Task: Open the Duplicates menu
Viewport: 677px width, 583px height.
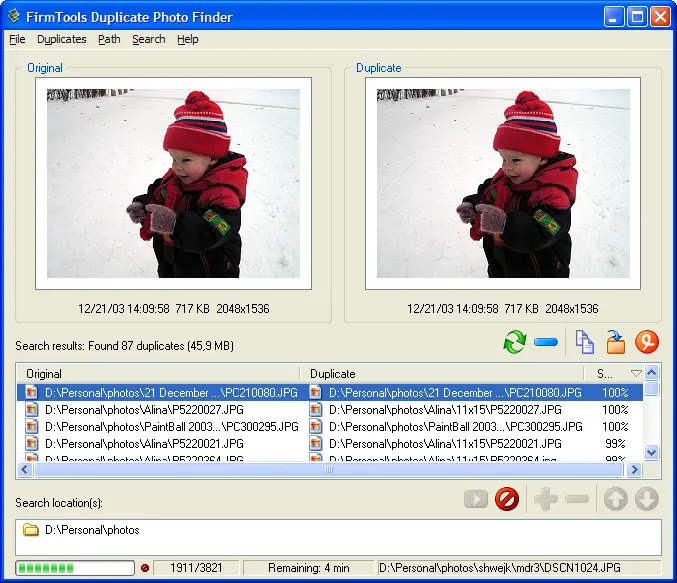Action: tap(61, 39)
